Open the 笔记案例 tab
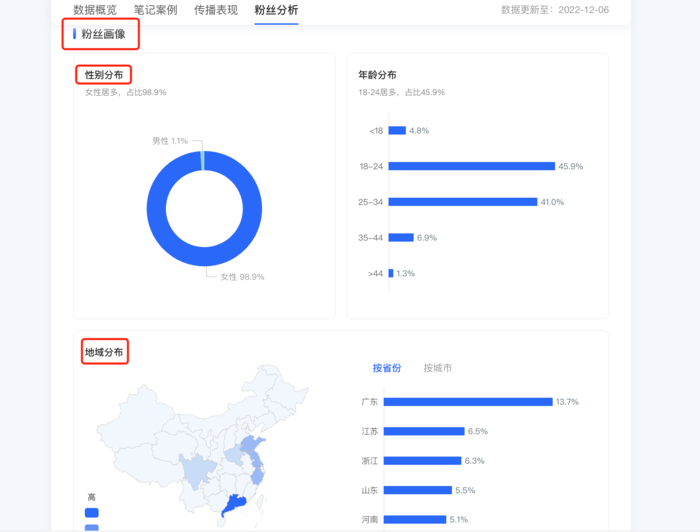The image size is (700, 532). click(x=155, y=10)
